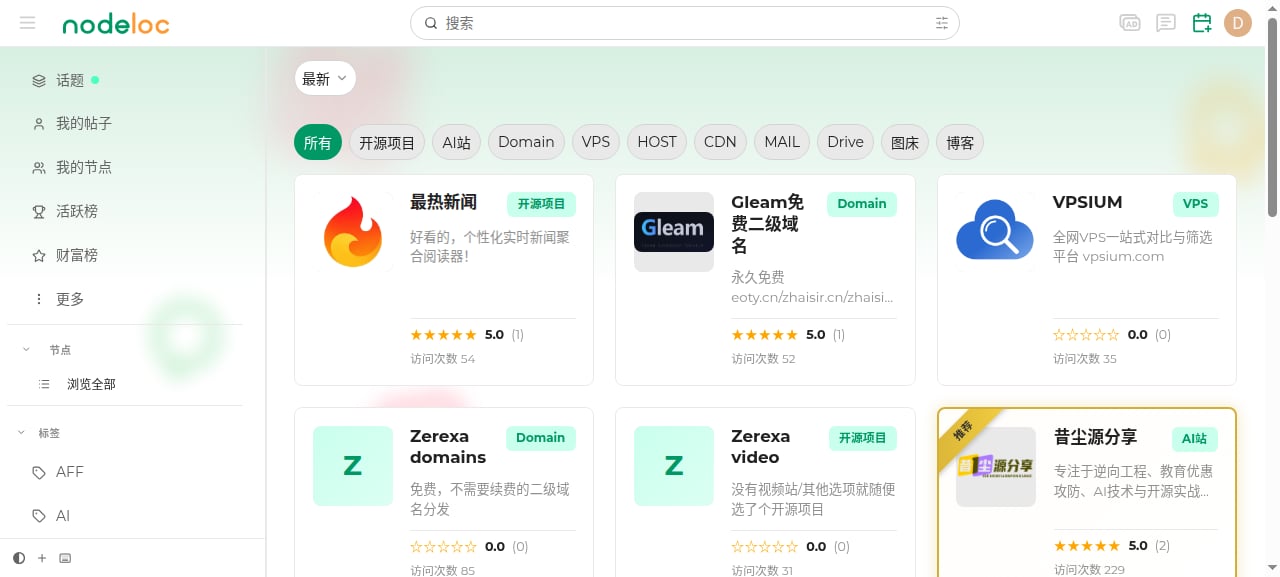Open the user avatar D menu
This screenshot has height=577, width=1280.
(1238, 23)
